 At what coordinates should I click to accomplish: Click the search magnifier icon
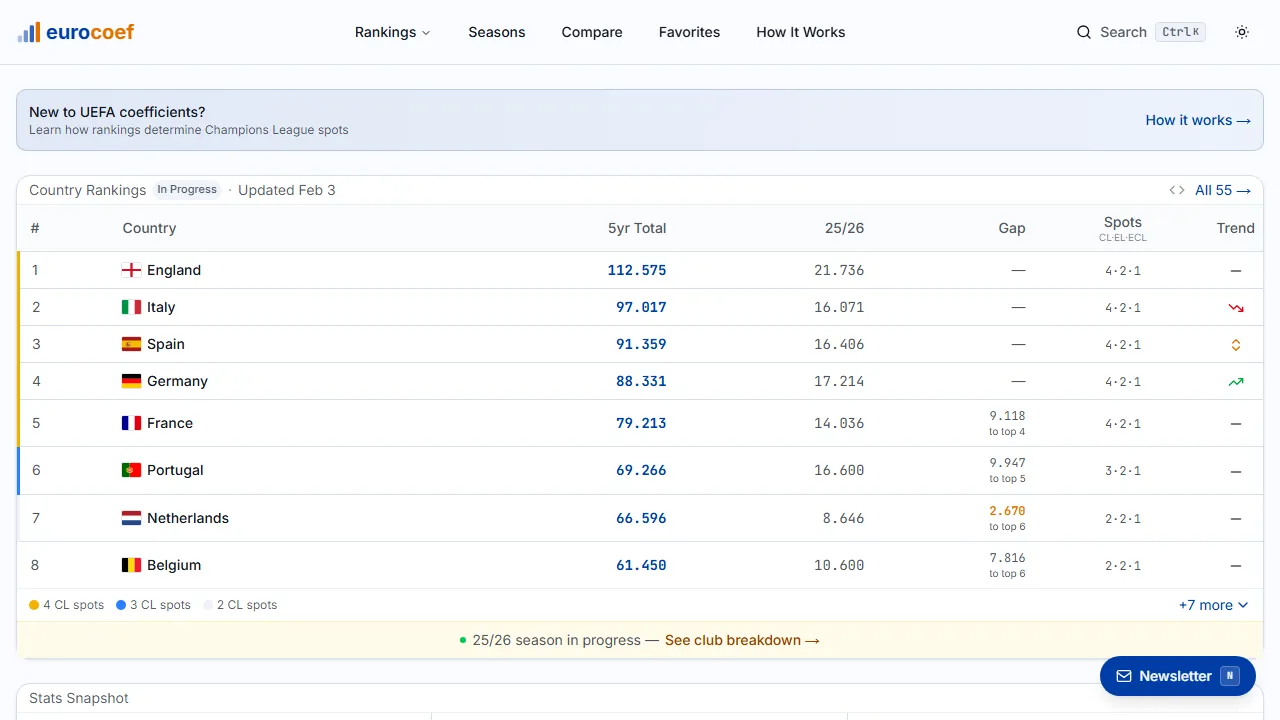1084,32
